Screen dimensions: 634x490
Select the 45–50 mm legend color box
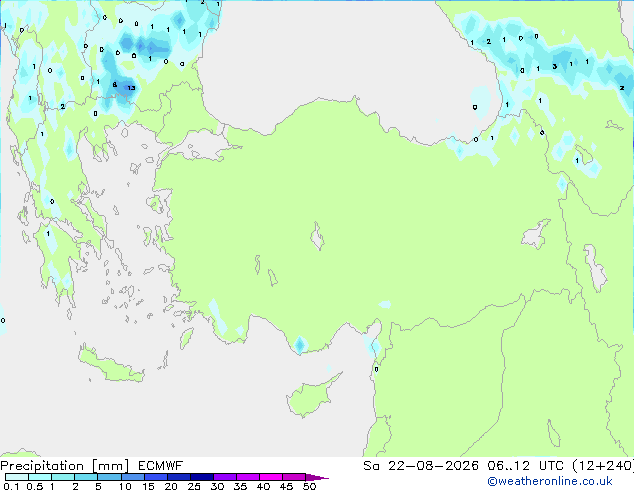(x=294, y=477)
